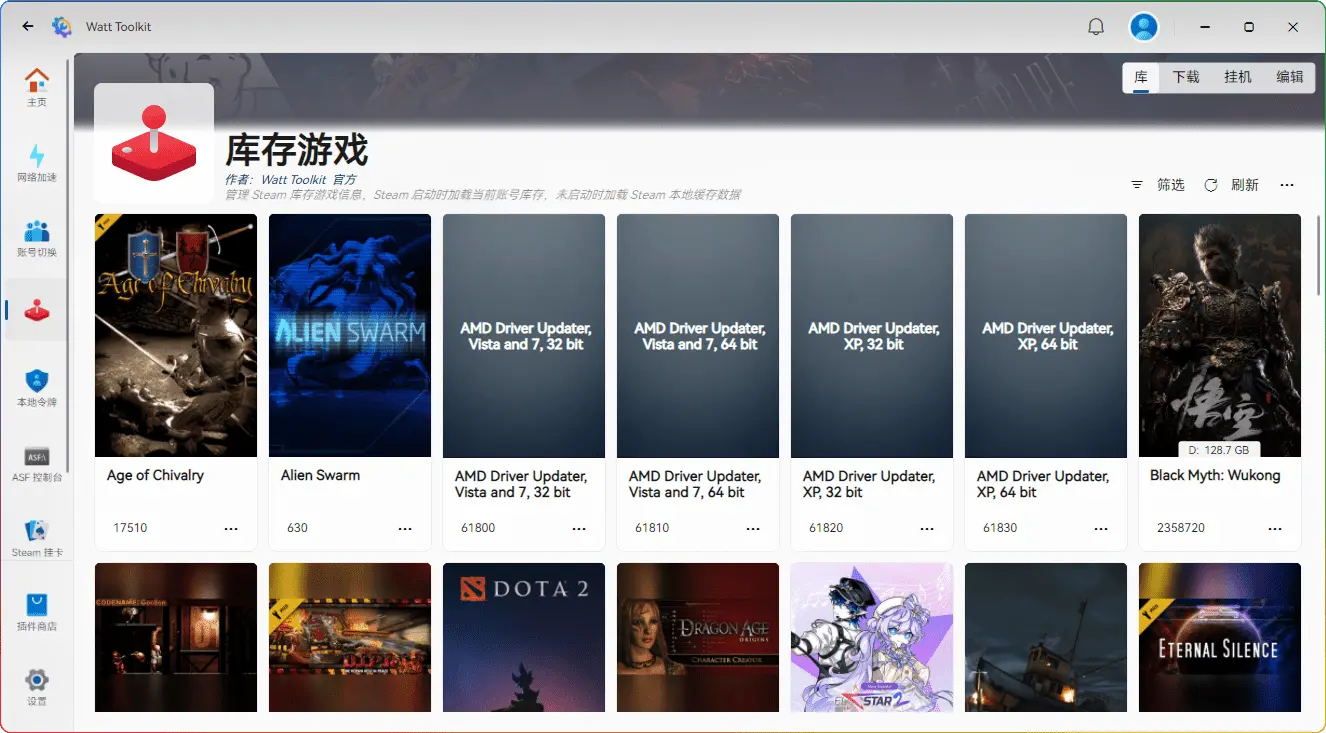Select the Black Myth: Wukong cover
Viewport: 1326px width, 733px height.
coord(1220,335)
